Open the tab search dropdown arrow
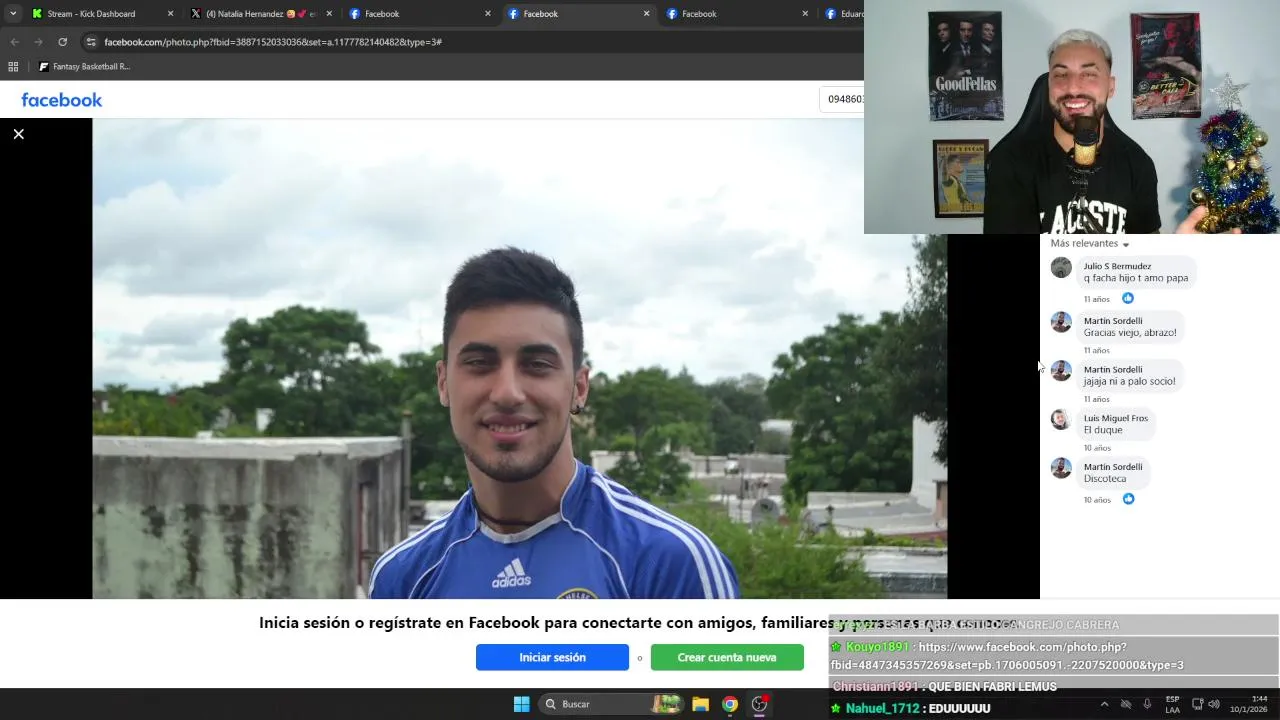Screen dimensions: 1280x720 [x=13, y=14]
